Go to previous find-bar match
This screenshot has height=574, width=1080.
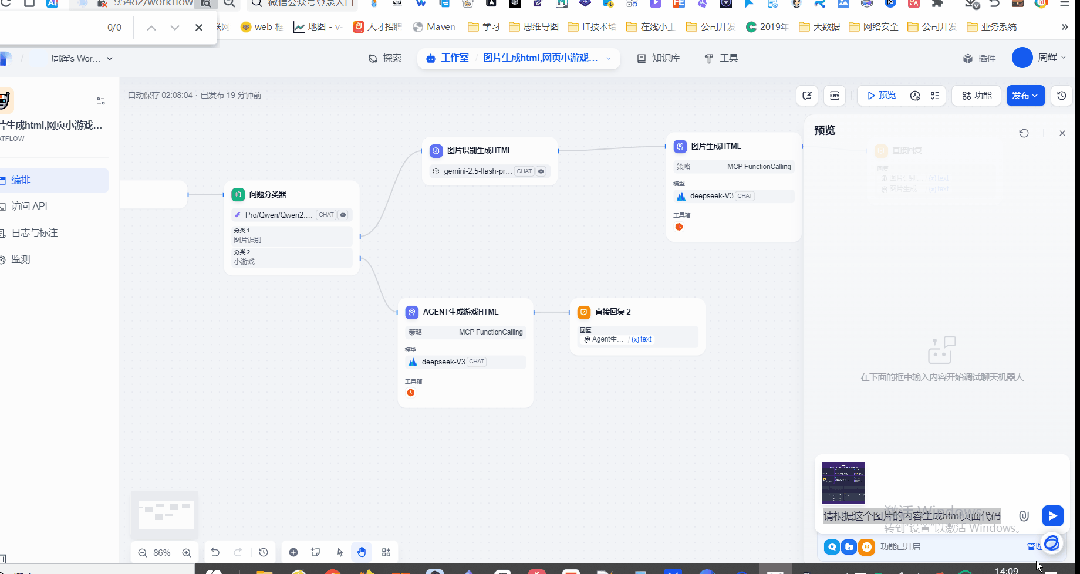pyautogui.click(x=152, y=28)
